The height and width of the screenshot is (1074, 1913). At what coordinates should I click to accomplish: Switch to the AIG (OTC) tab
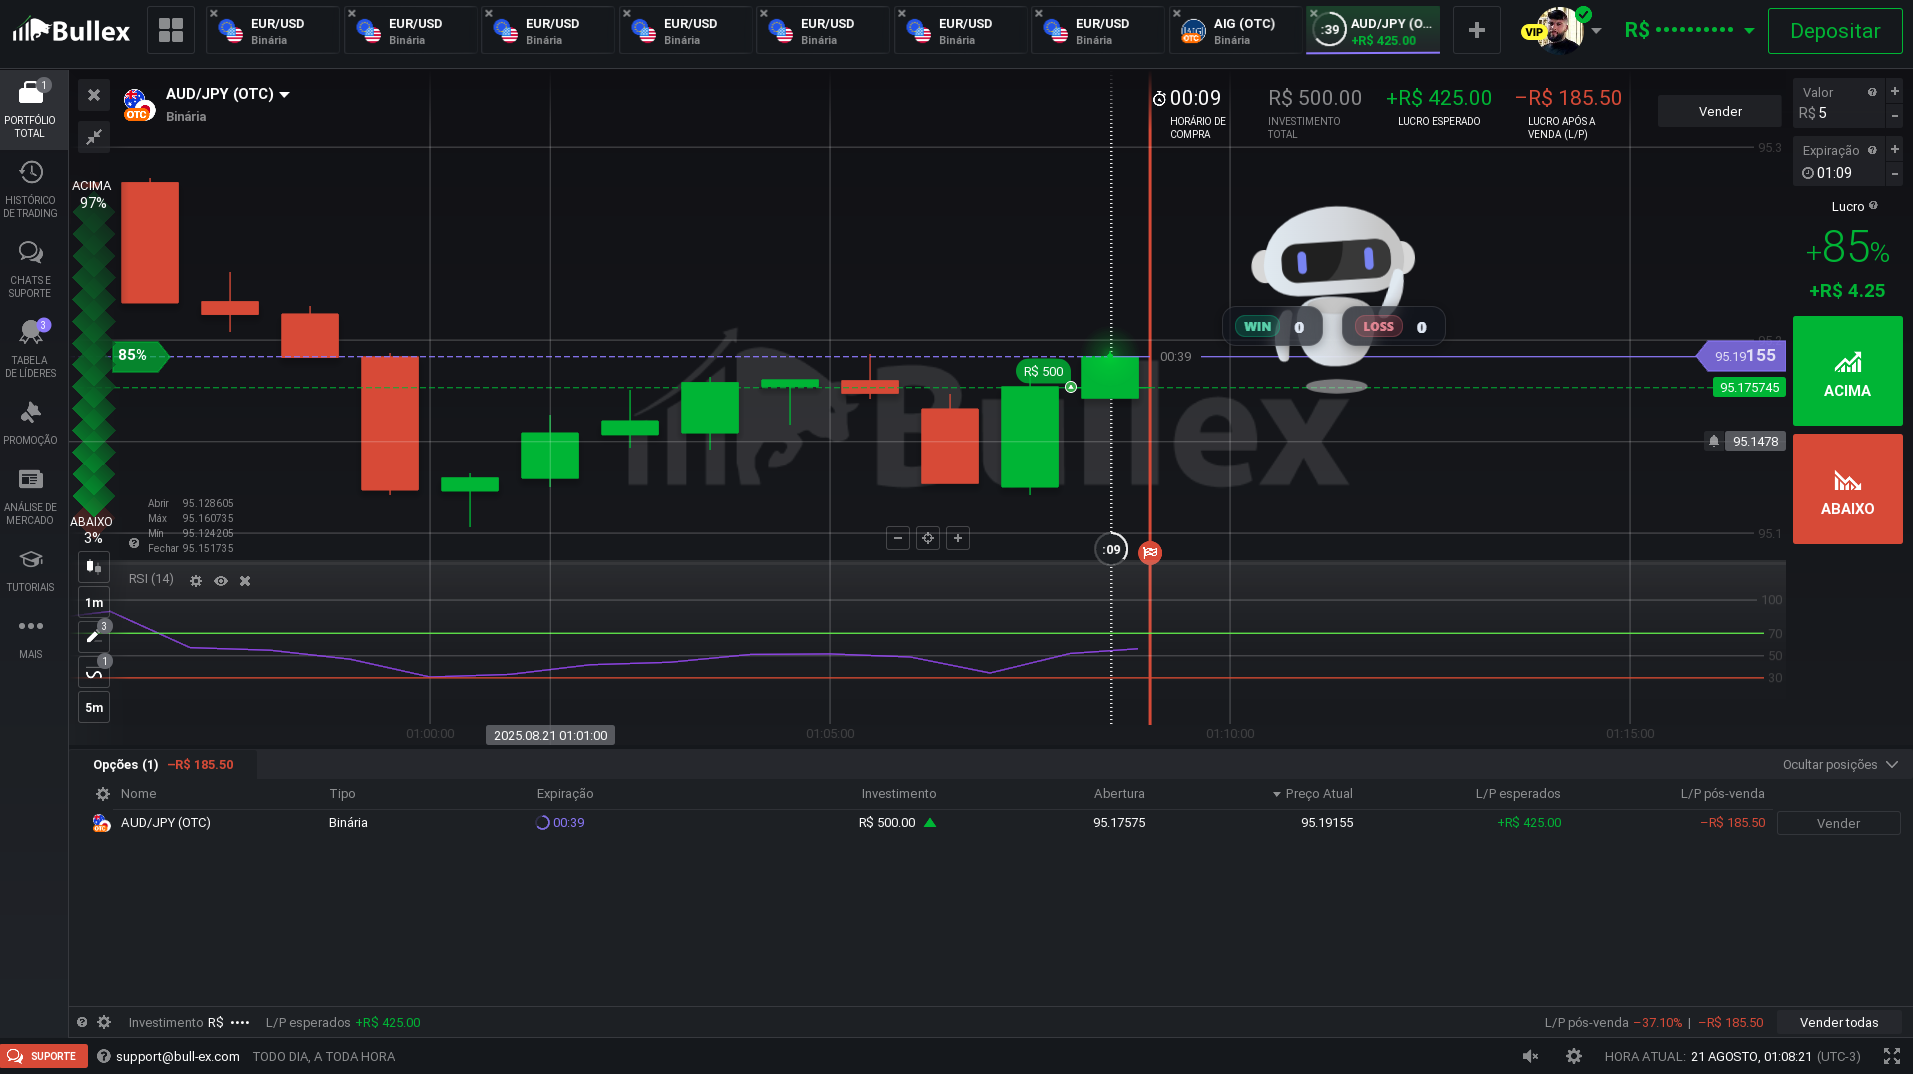pos(1235,31)
